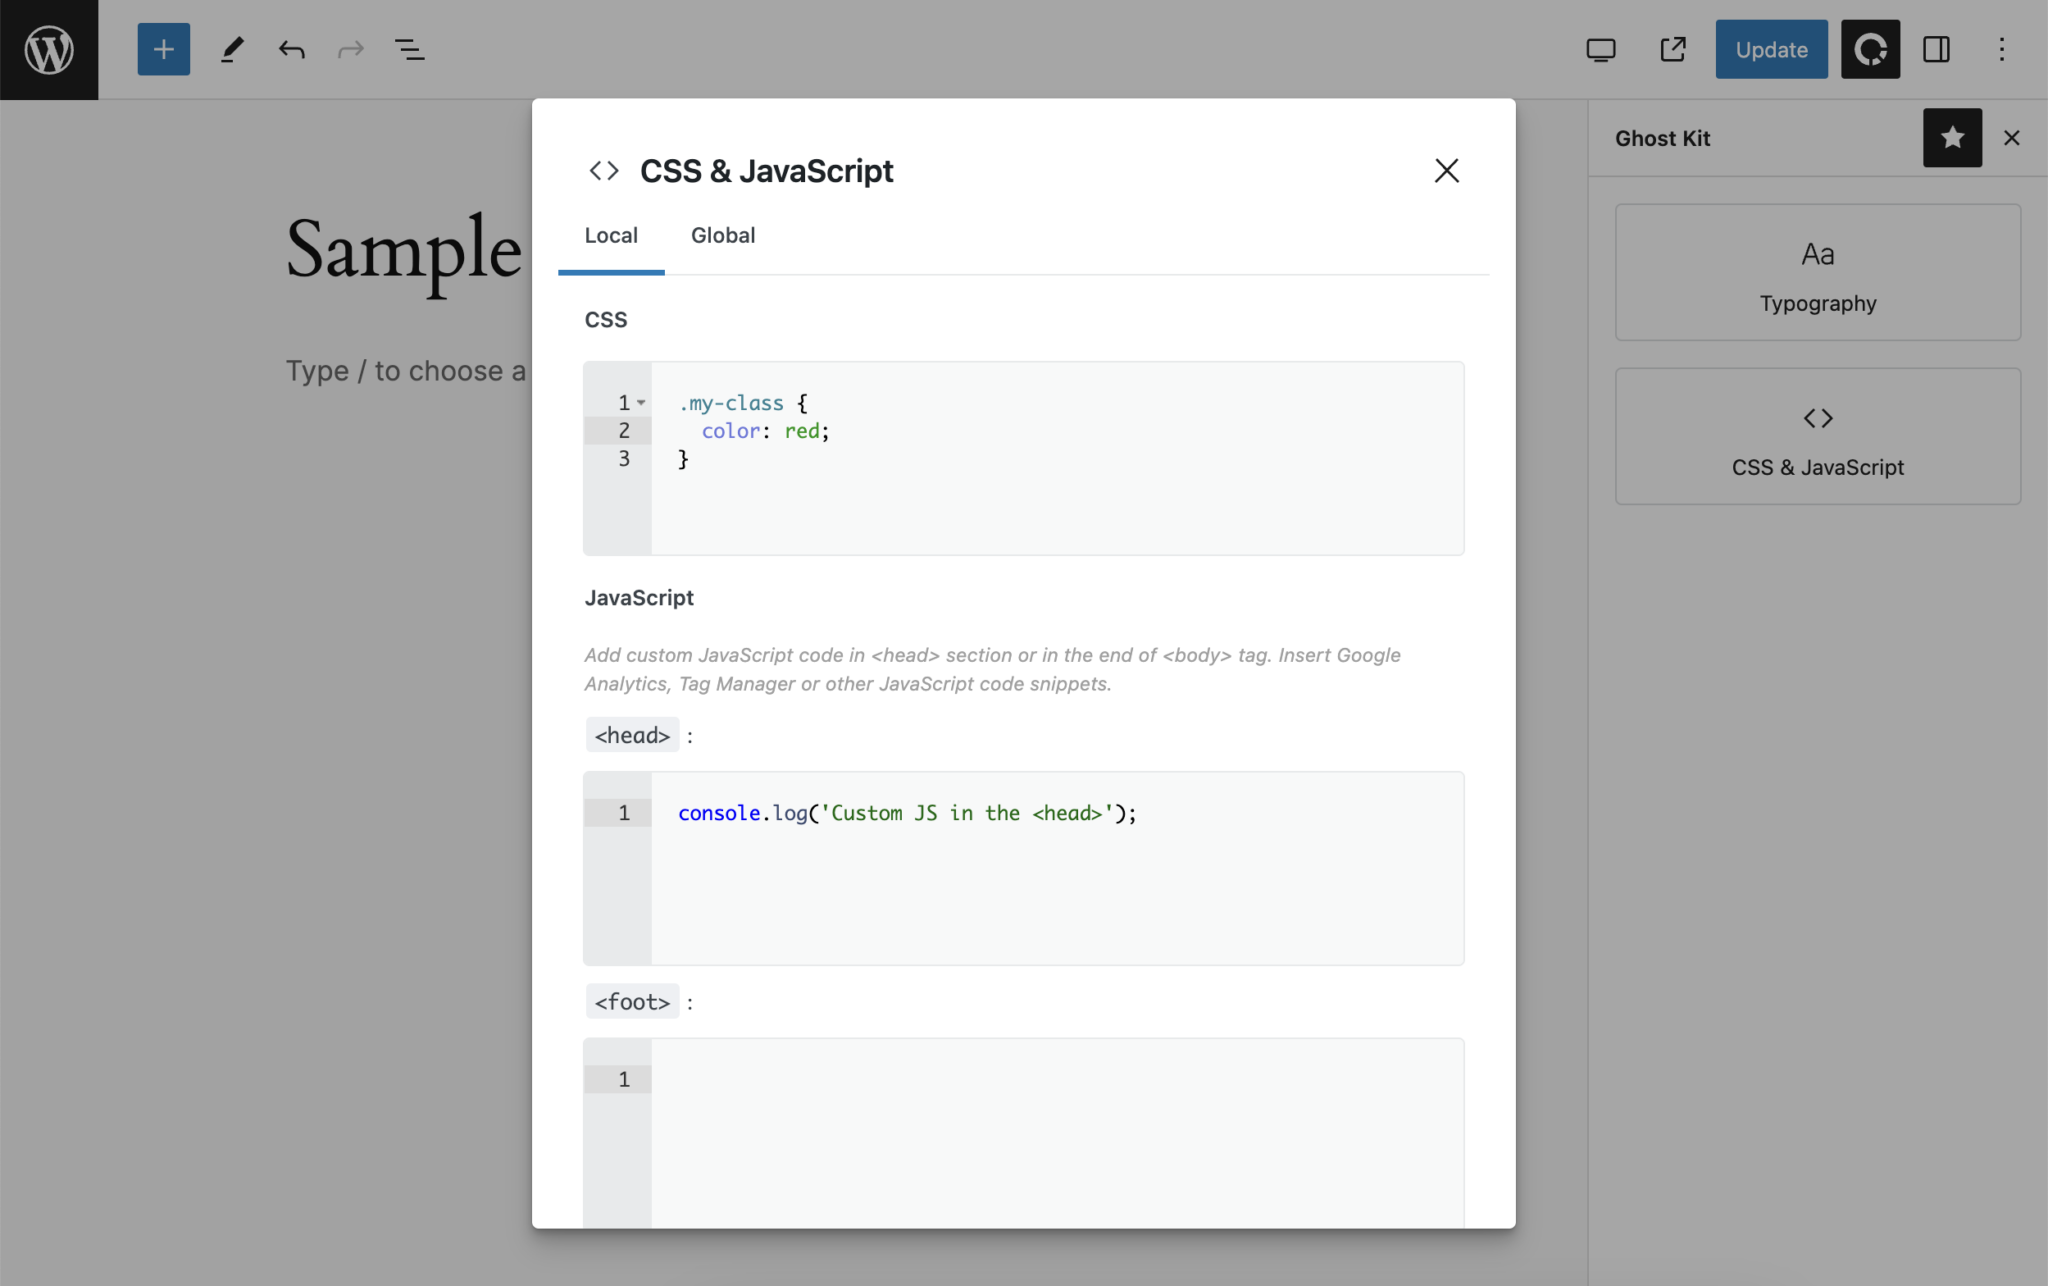
Task: Collapse the CSS fold arrow on line 1
Action: point(641,403)
